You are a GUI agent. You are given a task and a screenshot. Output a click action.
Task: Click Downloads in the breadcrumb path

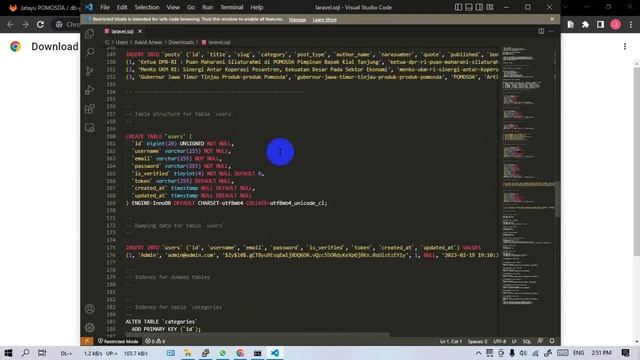point(181,42)
